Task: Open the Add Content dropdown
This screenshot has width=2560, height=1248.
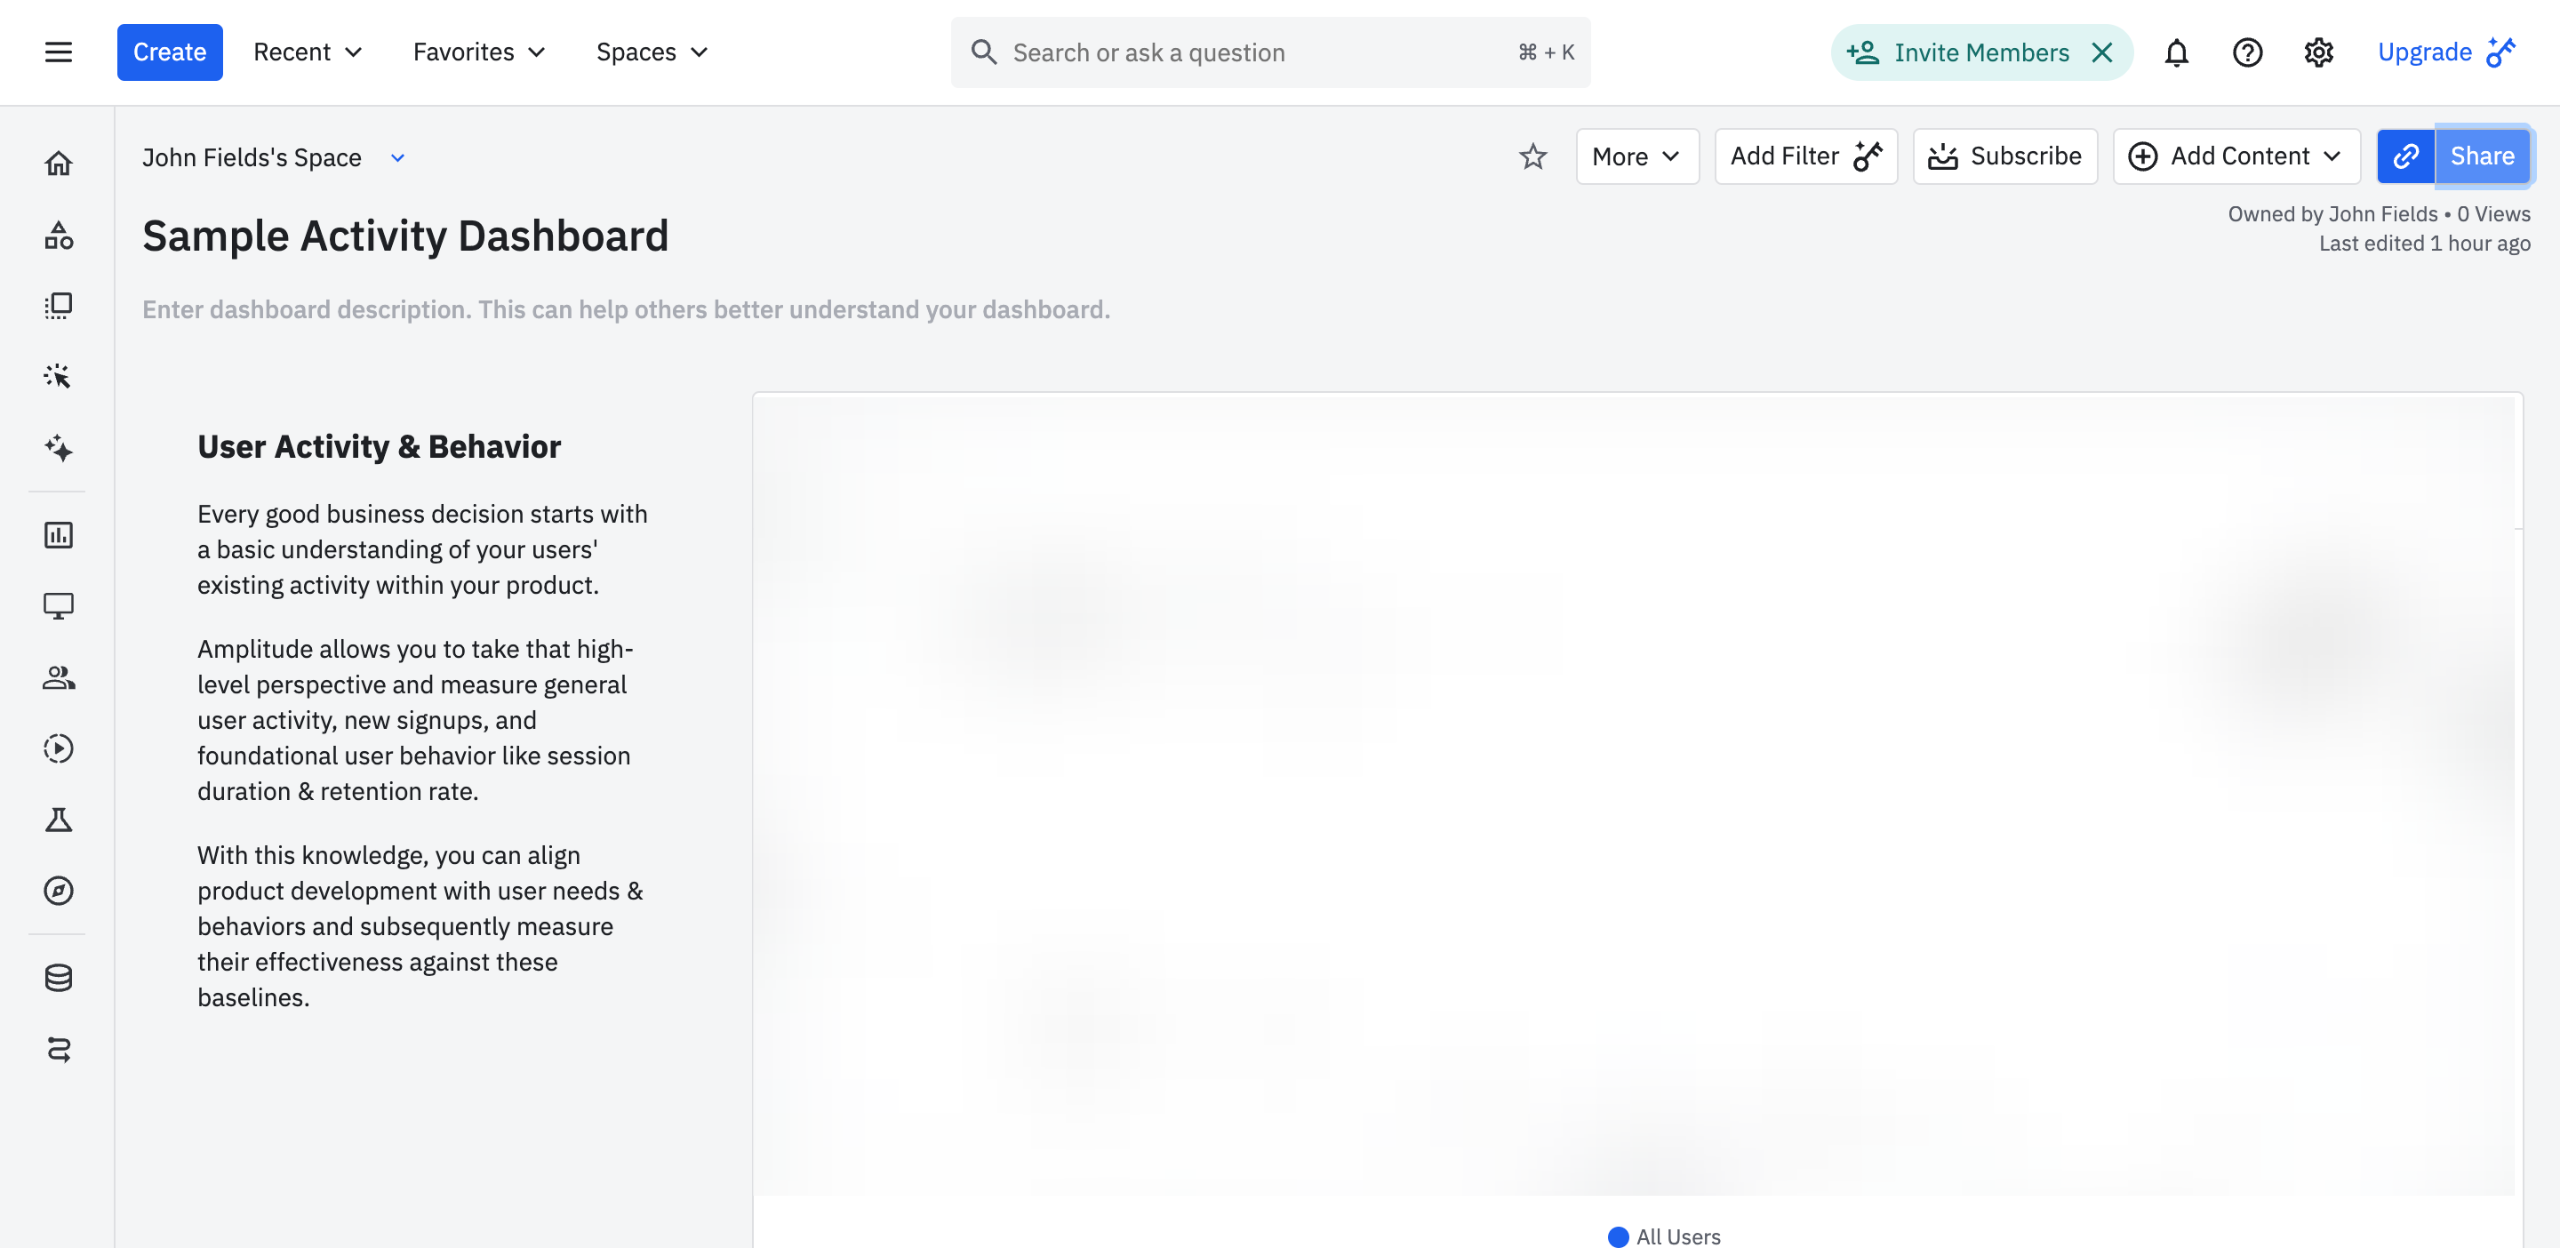Action: pos(2236,156)
